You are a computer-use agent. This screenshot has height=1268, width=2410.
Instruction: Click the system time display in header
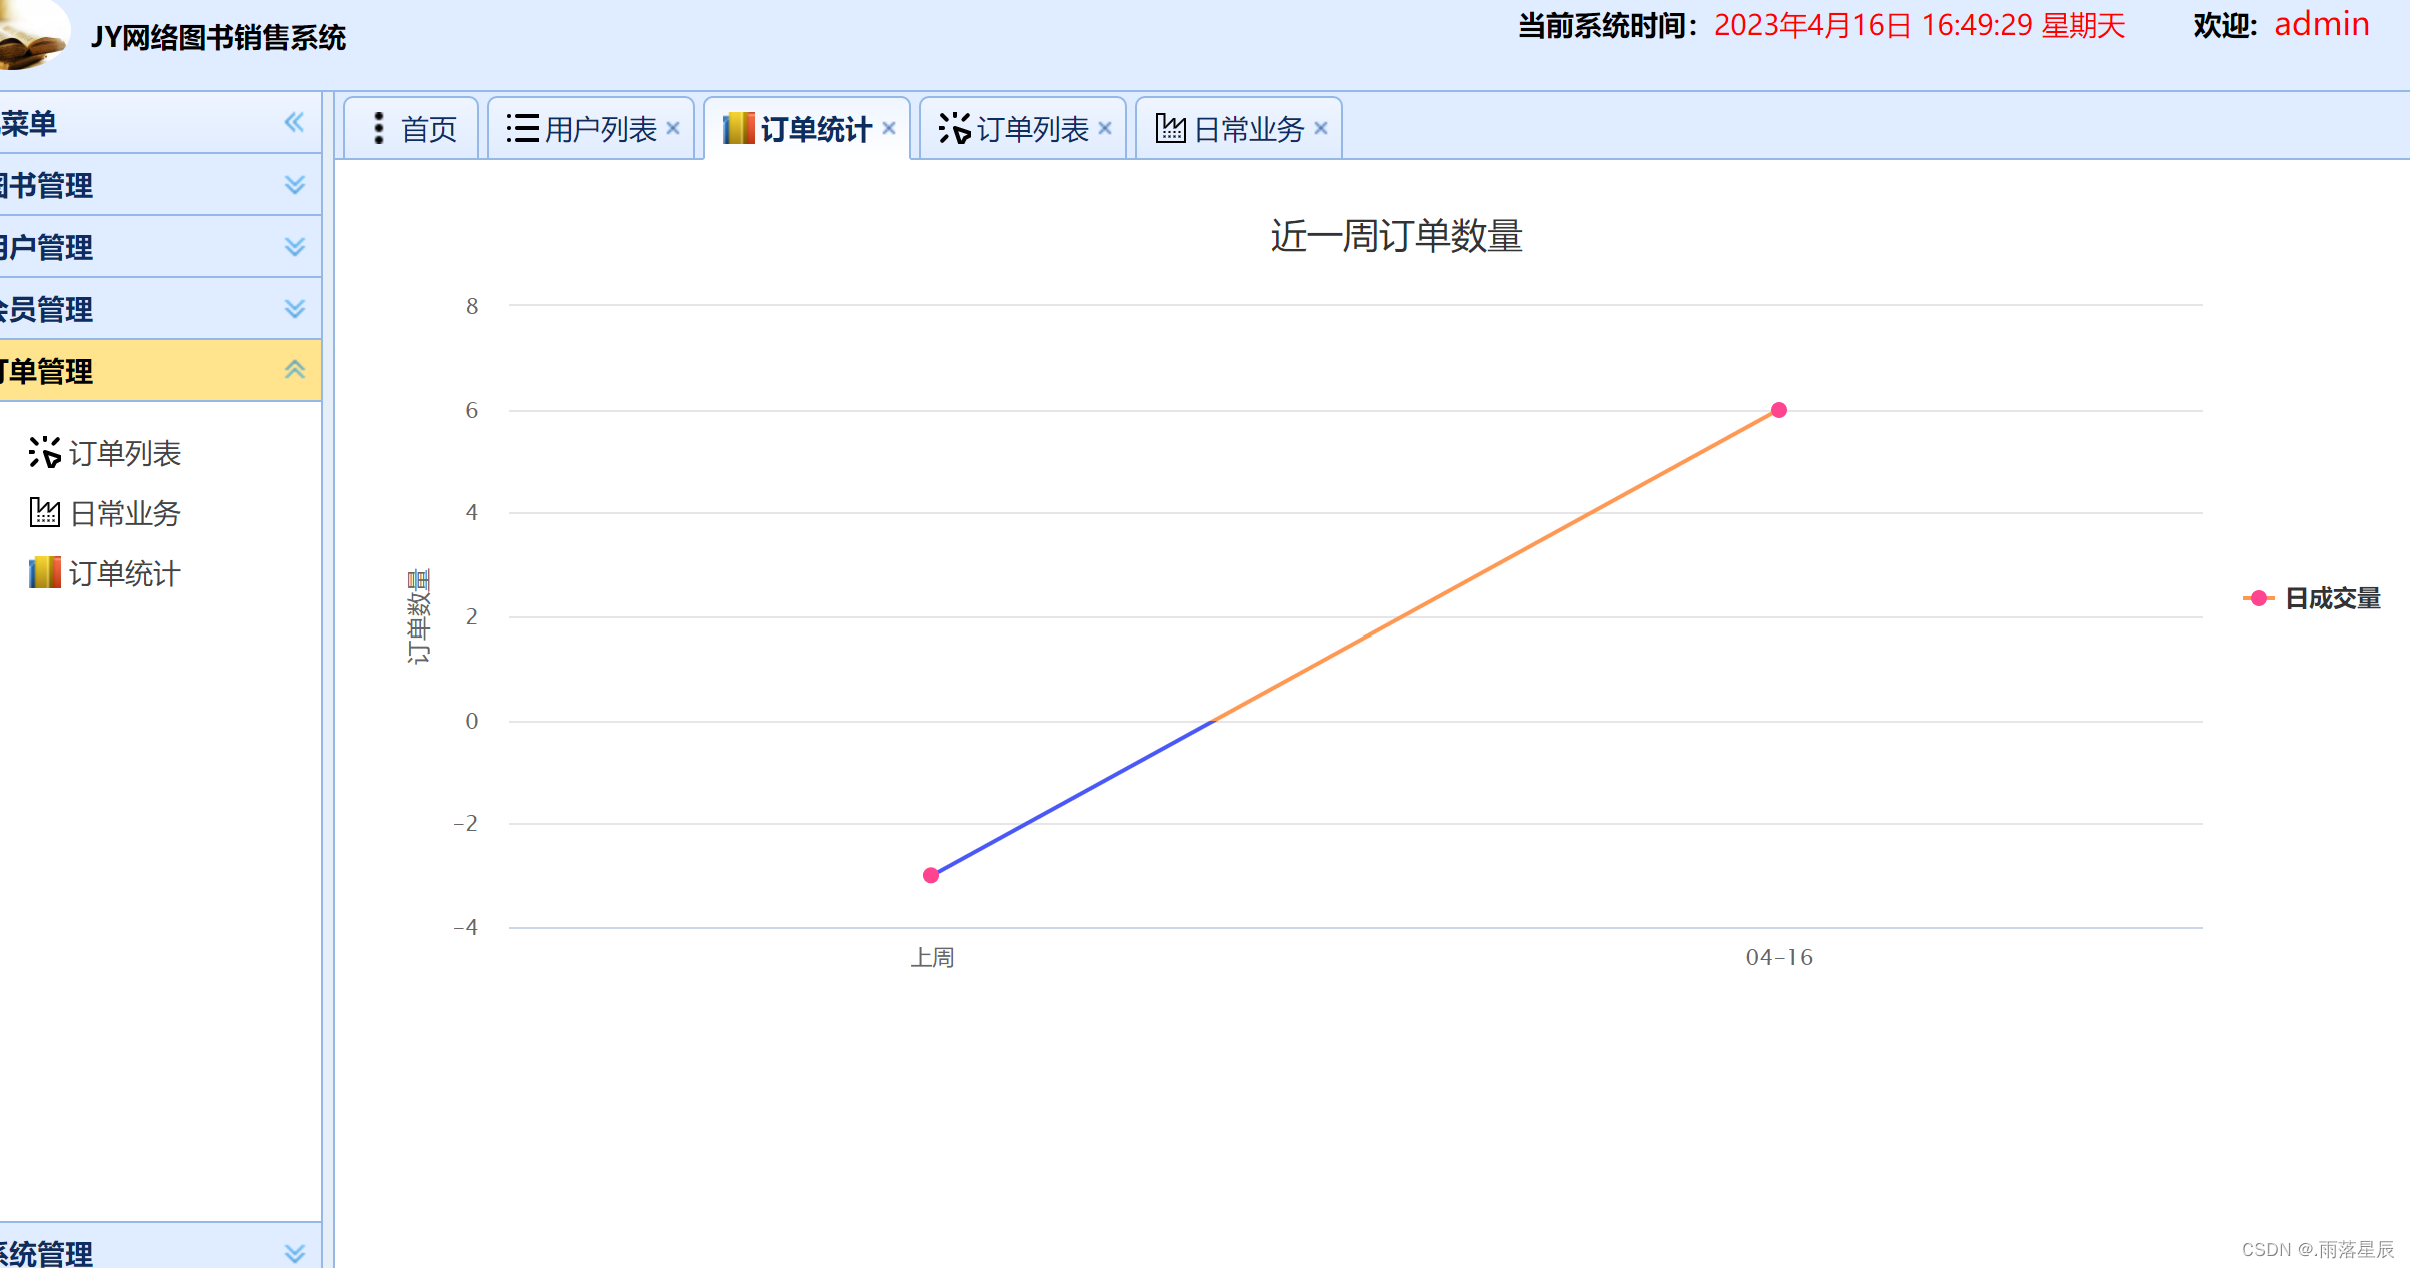pos(1920,25)
